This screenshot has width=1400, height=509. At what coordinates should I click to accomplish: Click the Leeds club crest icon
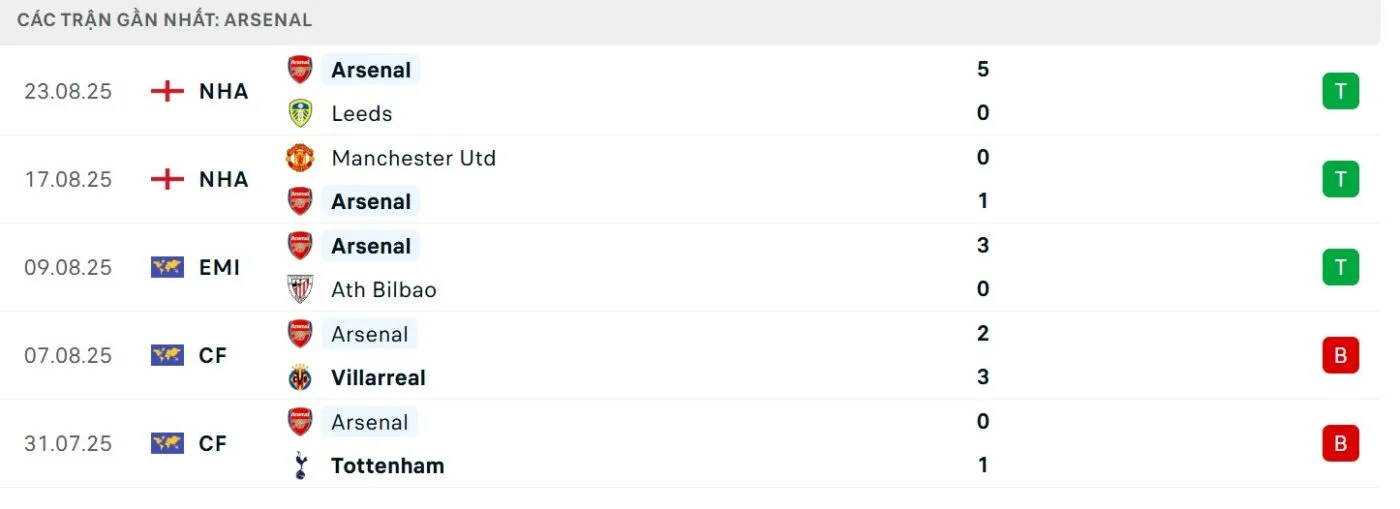pos(300,113)
